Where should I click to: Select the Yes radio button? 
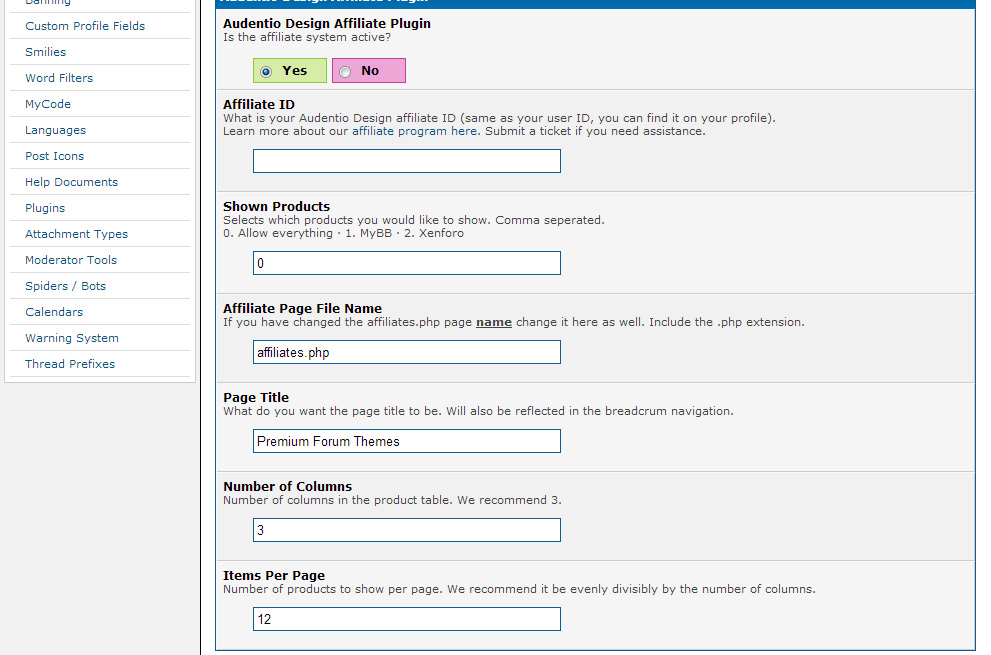pos(266,71)
